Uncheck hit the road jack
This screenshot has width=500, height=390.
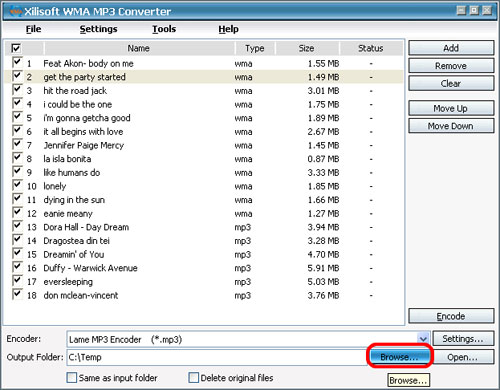[x=17, y=89]
